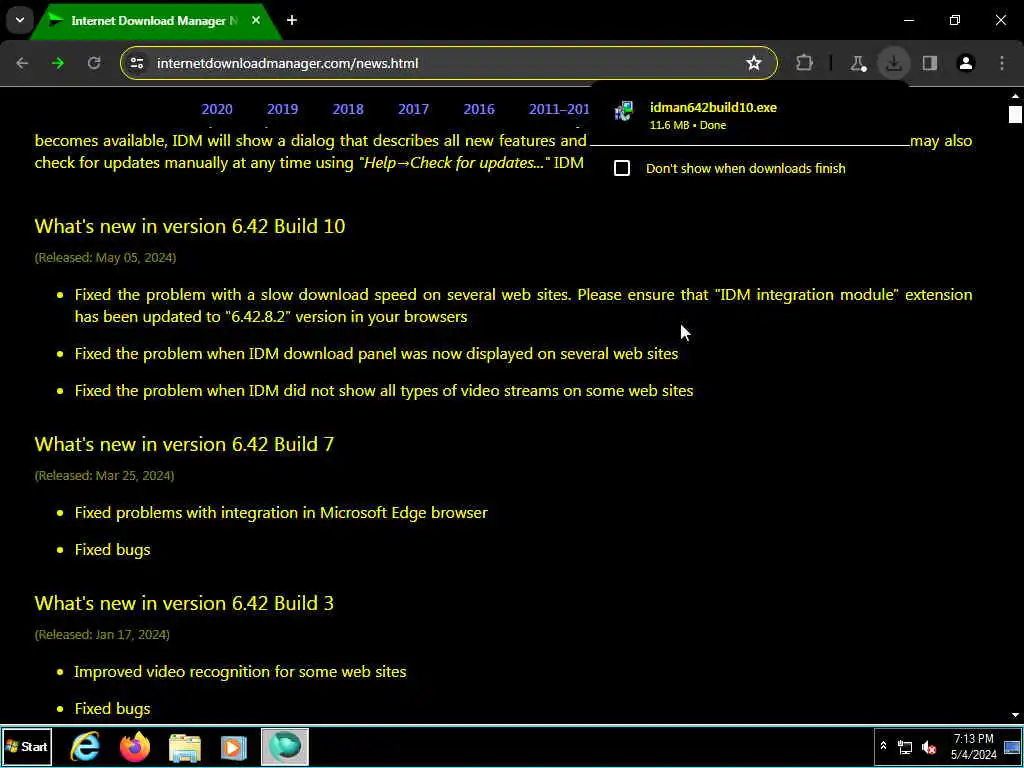Click heading What's new in version 6.42 Build 10

coord(190,226)
